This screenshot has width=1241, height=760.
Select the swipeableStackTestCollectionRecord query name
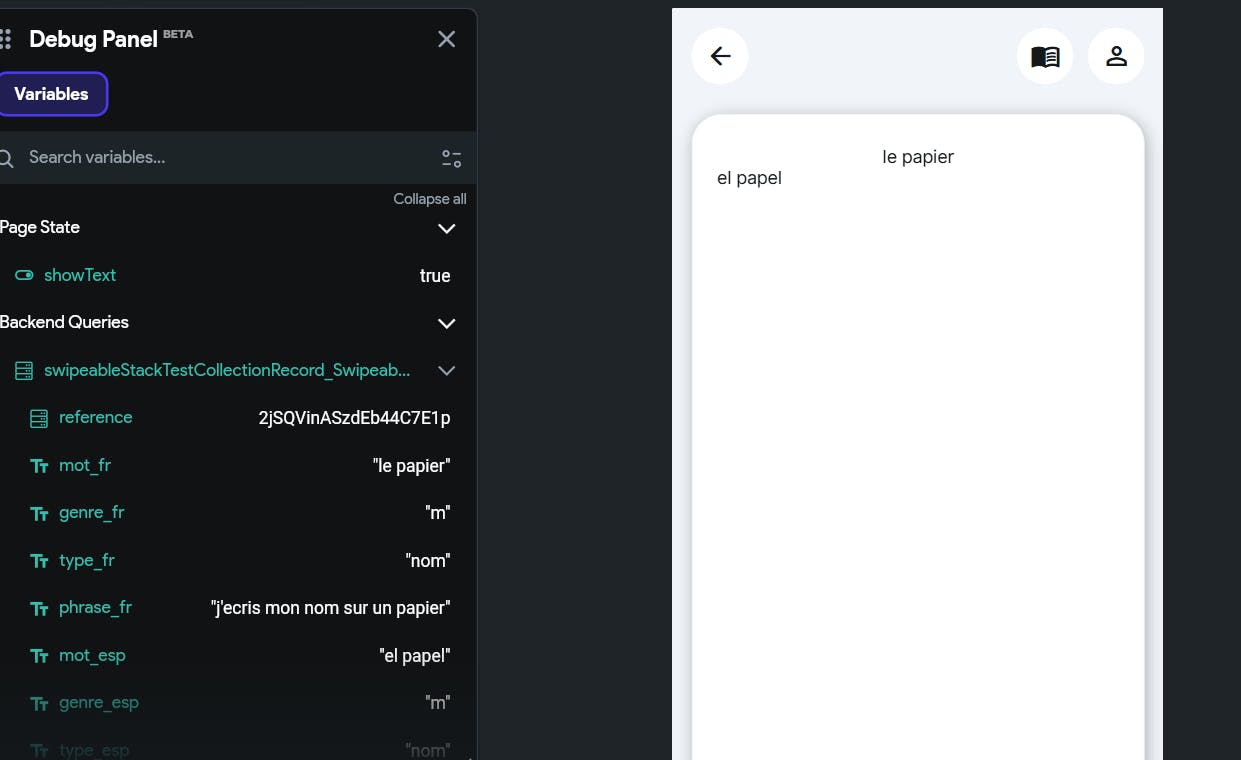click(x=227, y=370)
